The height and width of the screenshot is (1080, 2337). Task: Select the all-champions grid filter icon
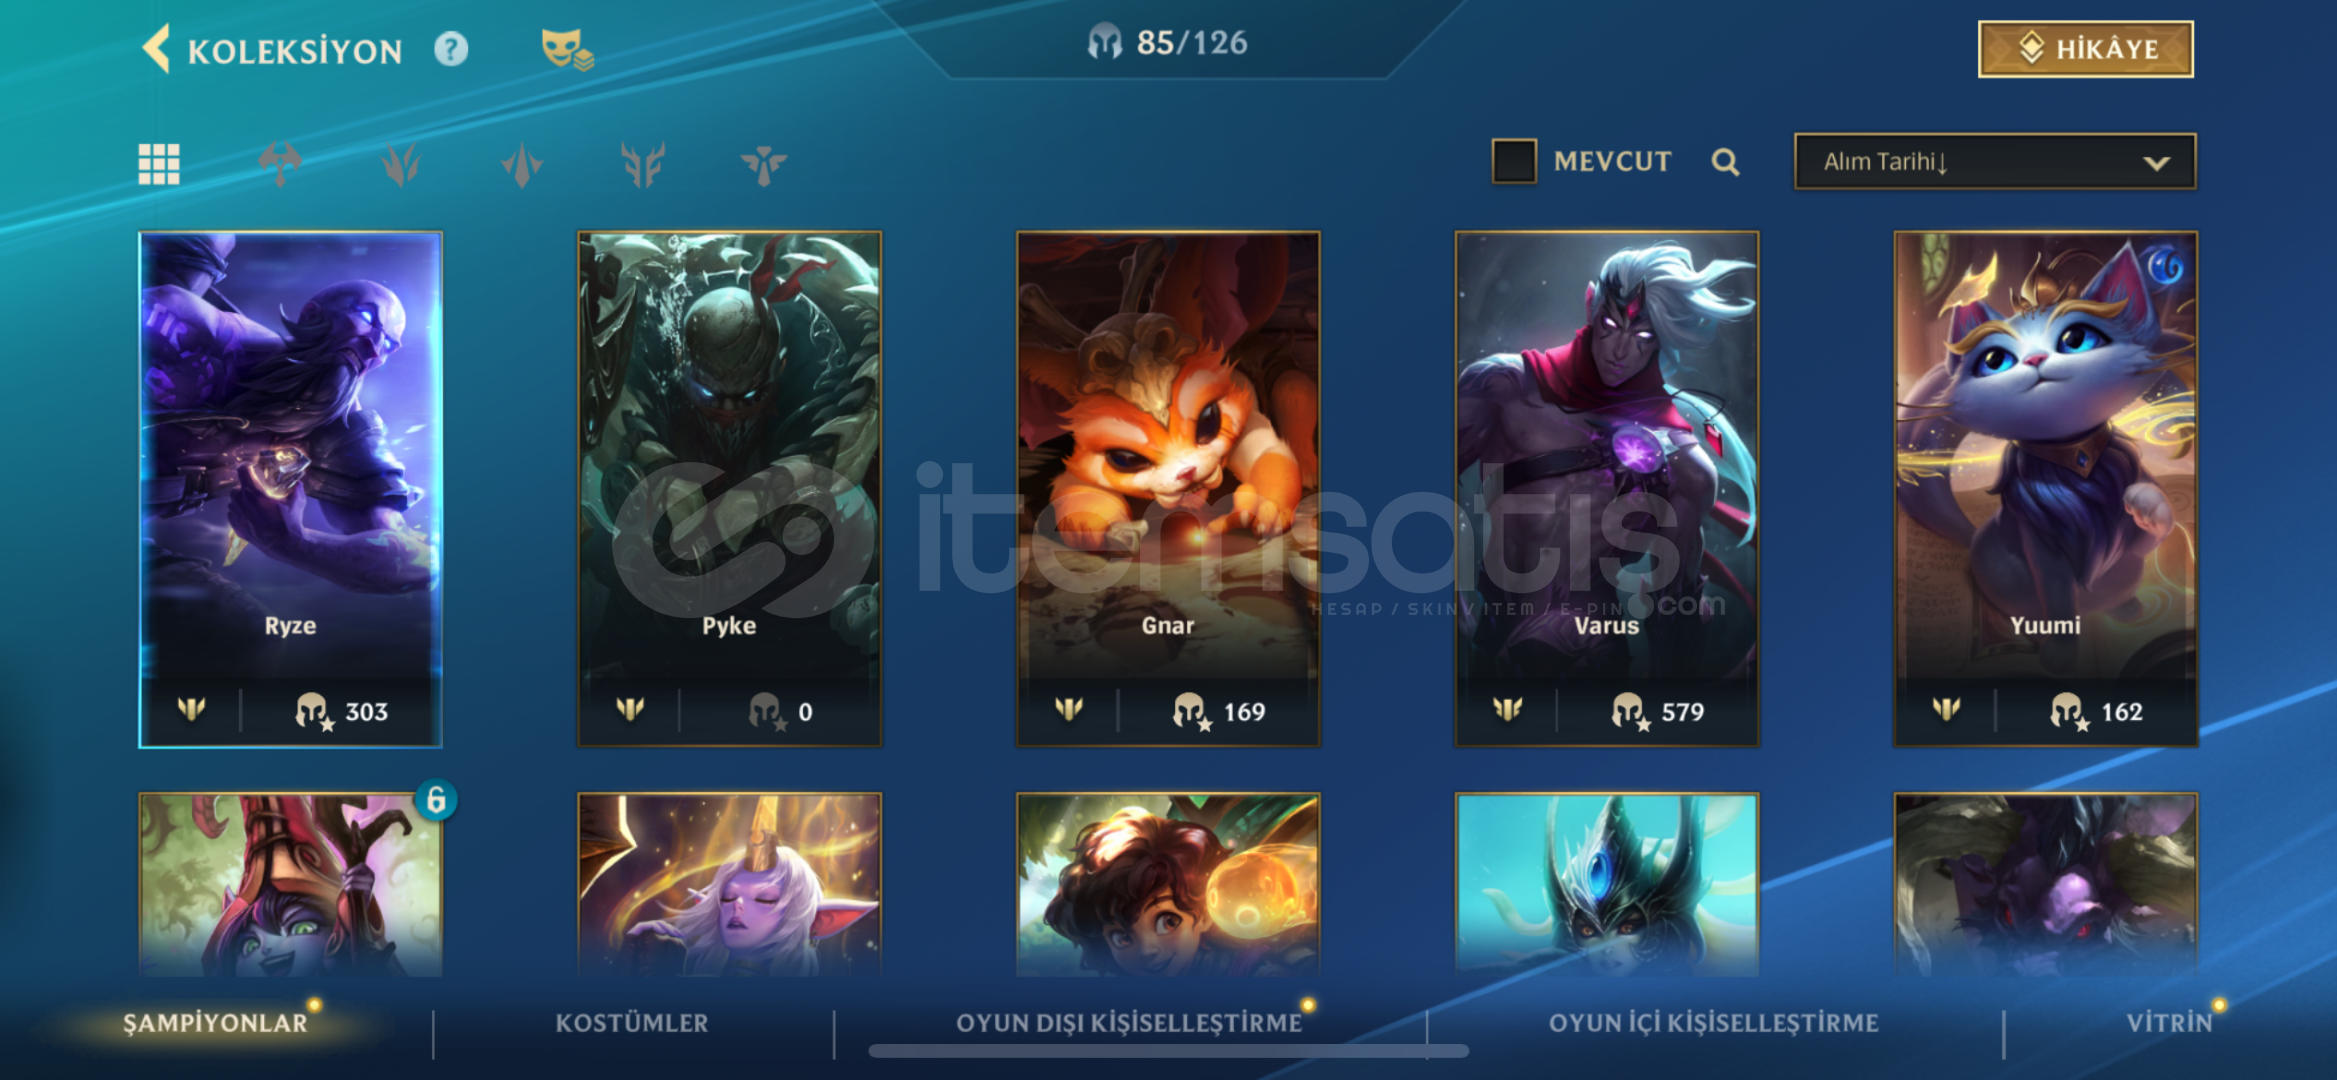pos(159,164)
